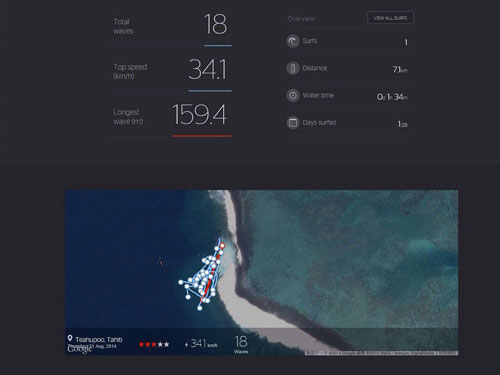Viewport: 500px width, 375px height.
Task: Click the 34.1 km/h speed on map bar
Action: tap(204, 344)
